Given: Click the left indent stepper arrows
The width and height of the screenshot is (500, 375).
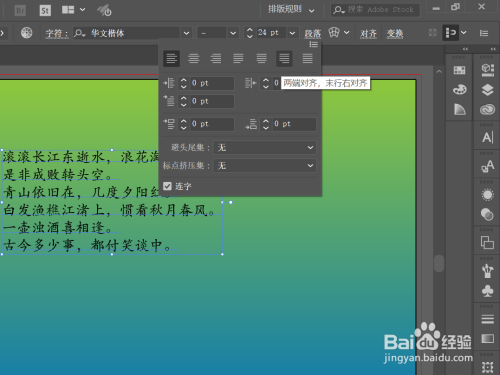Looking at the screenshot, I should click(183, 83).
